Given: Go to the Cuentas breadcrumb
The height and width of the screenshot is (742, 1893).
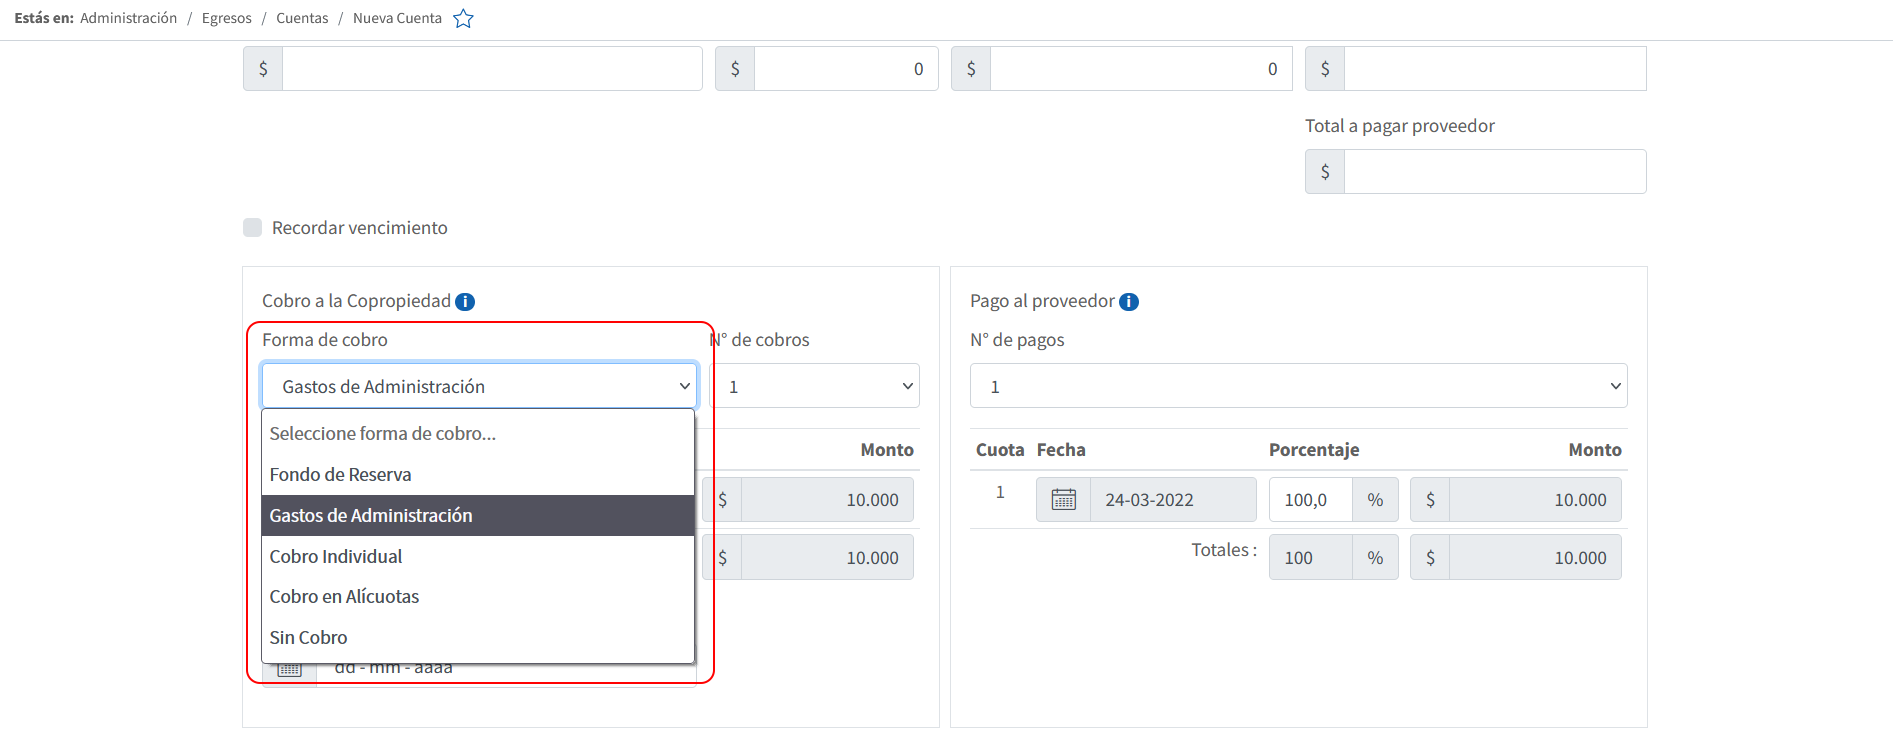Looking at the screenshot, I should click(302, 18).
